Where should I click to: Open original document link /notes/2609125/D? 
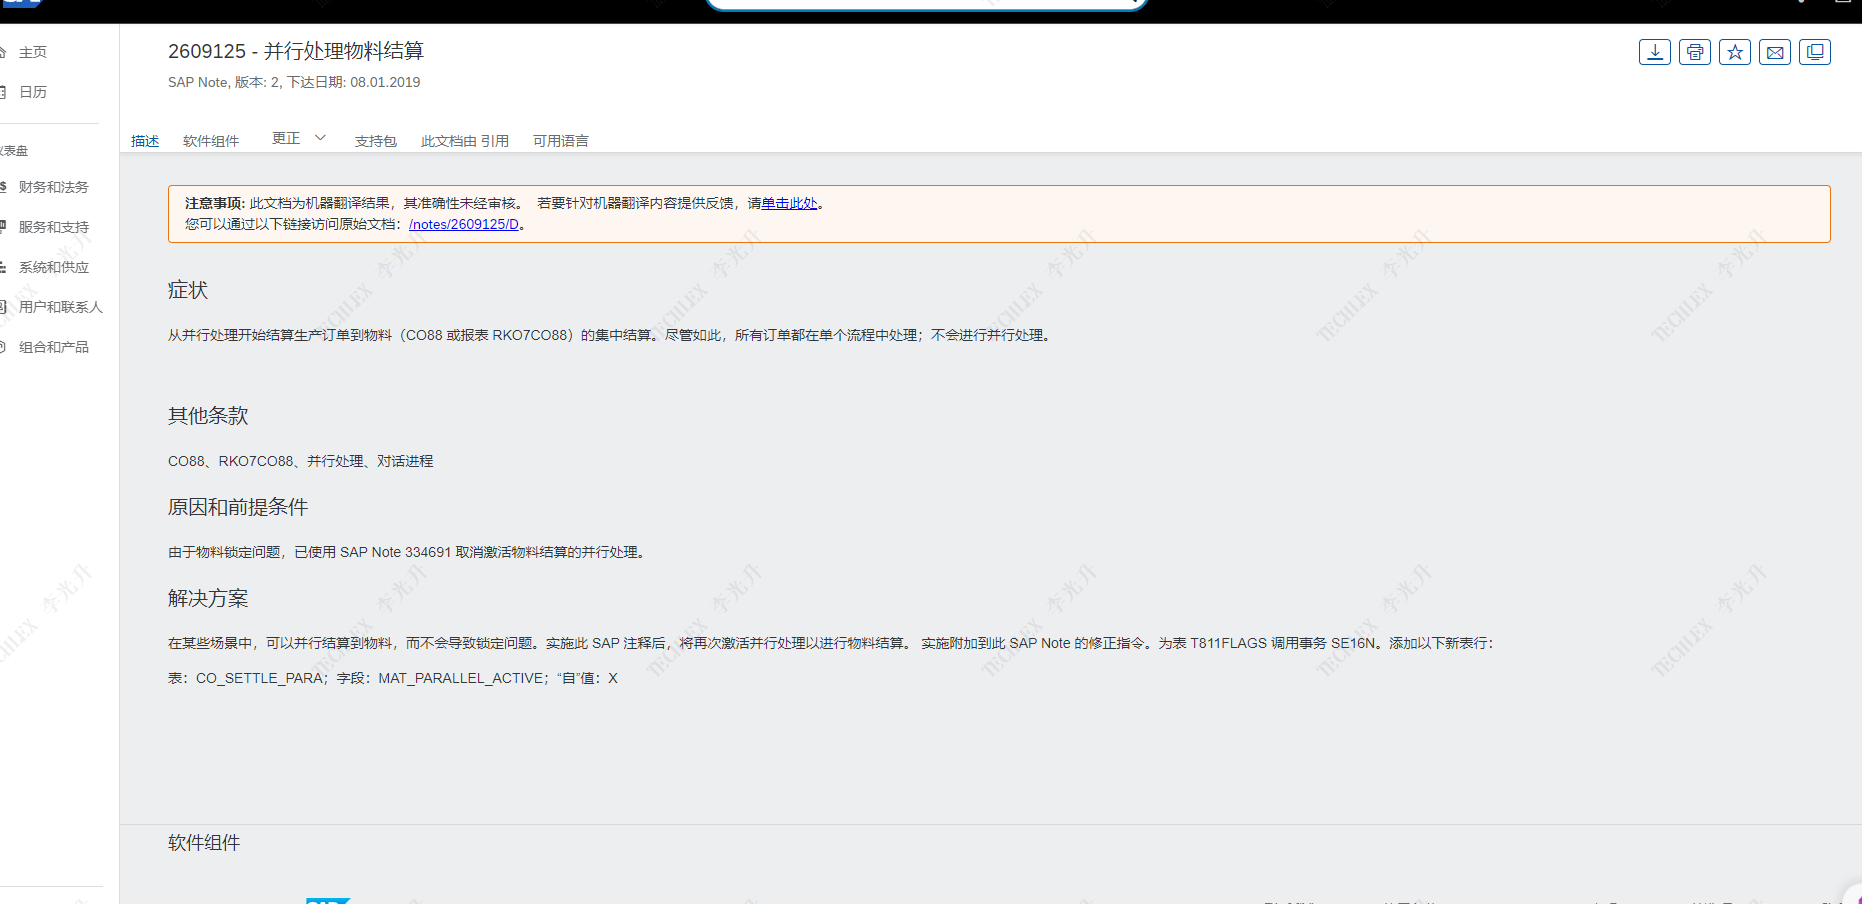[x=464, y=224]
